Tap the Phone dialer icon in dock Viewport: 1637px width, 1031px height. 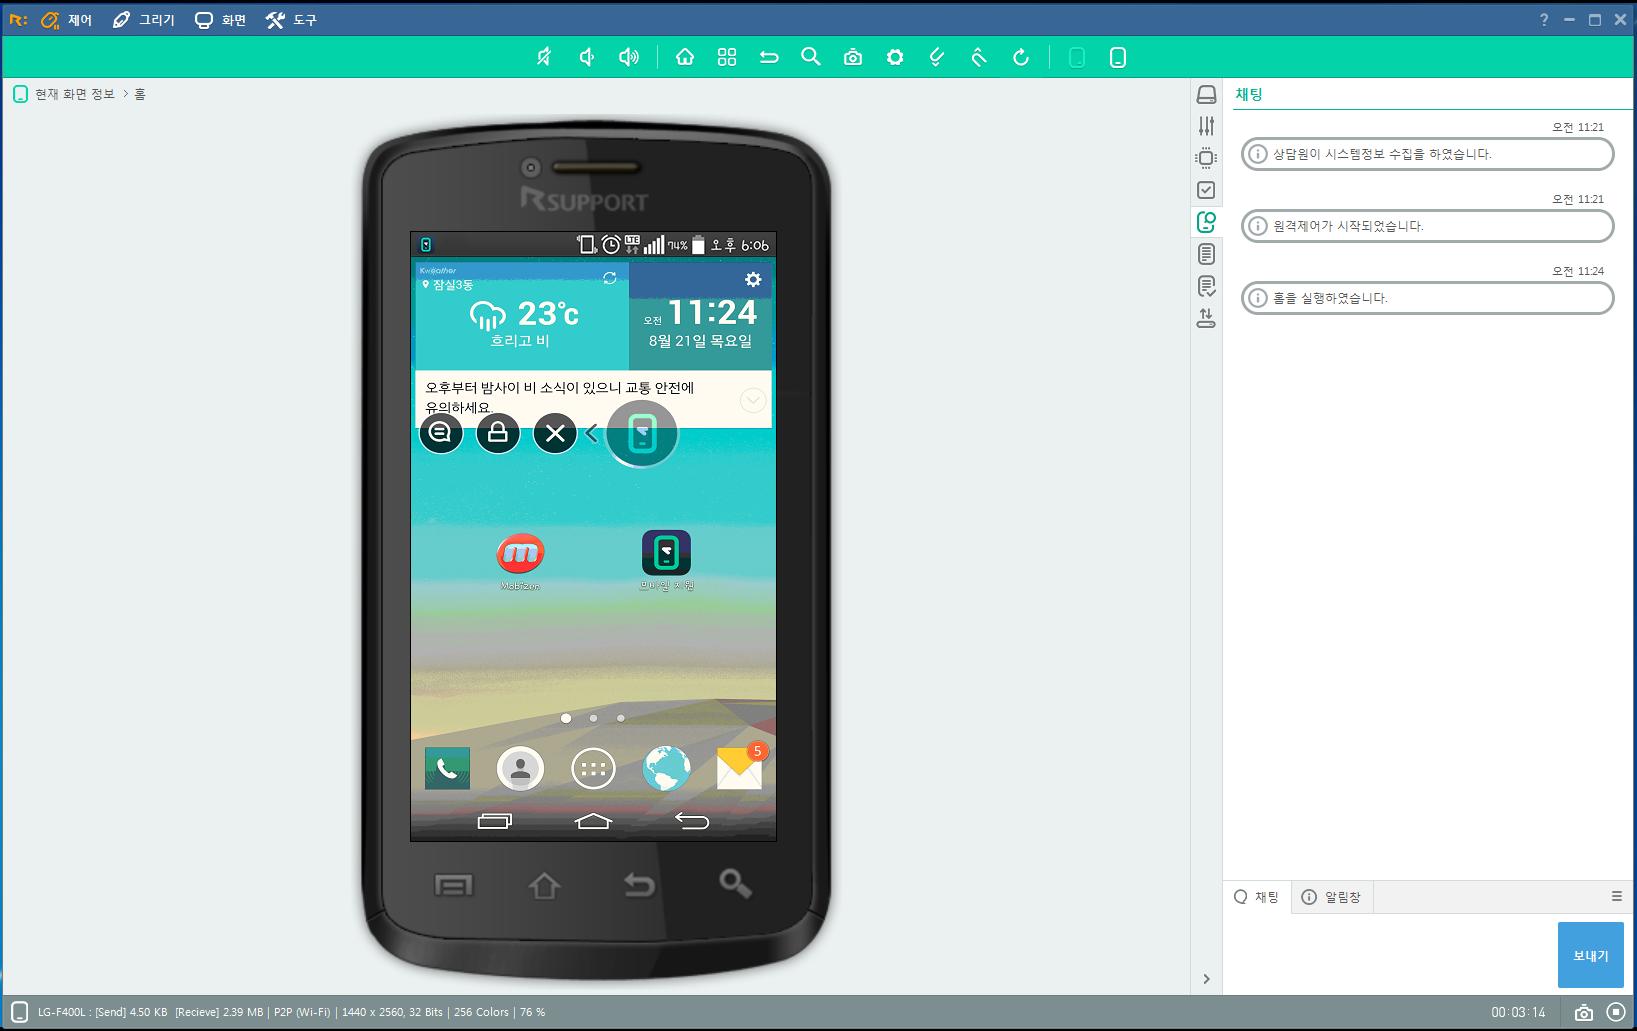pyautogui.click(x=447, y=768)
